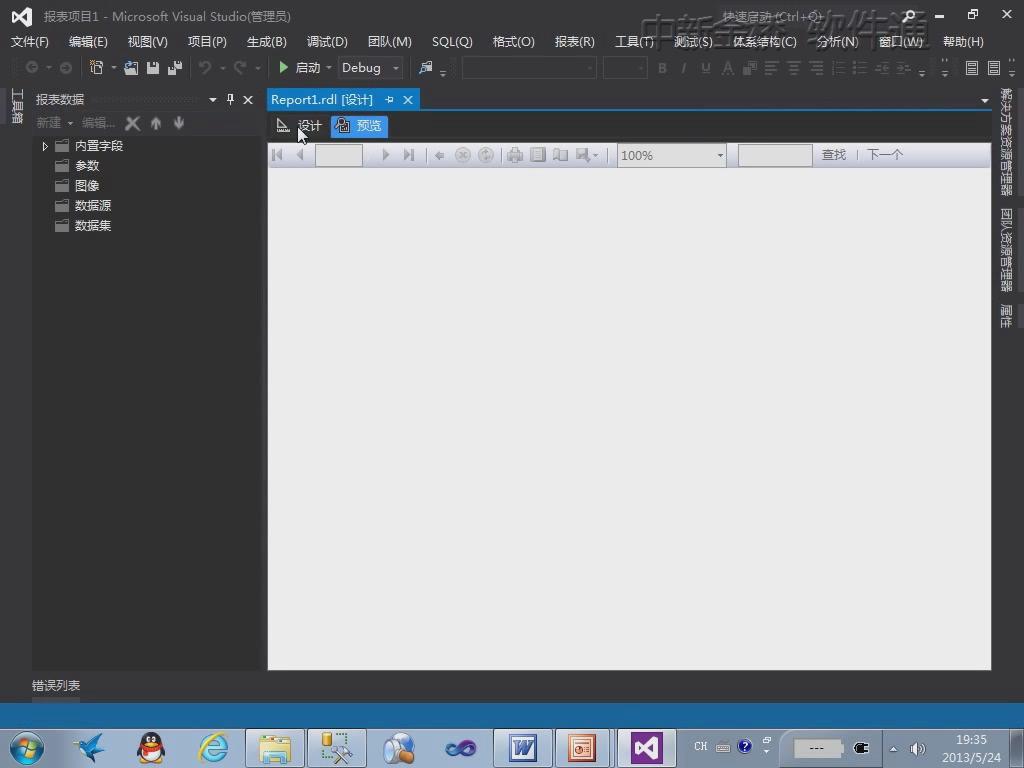The image size is (1024, 768).
Task: Open the 编辑(E) menu
Action: point(88,42)
